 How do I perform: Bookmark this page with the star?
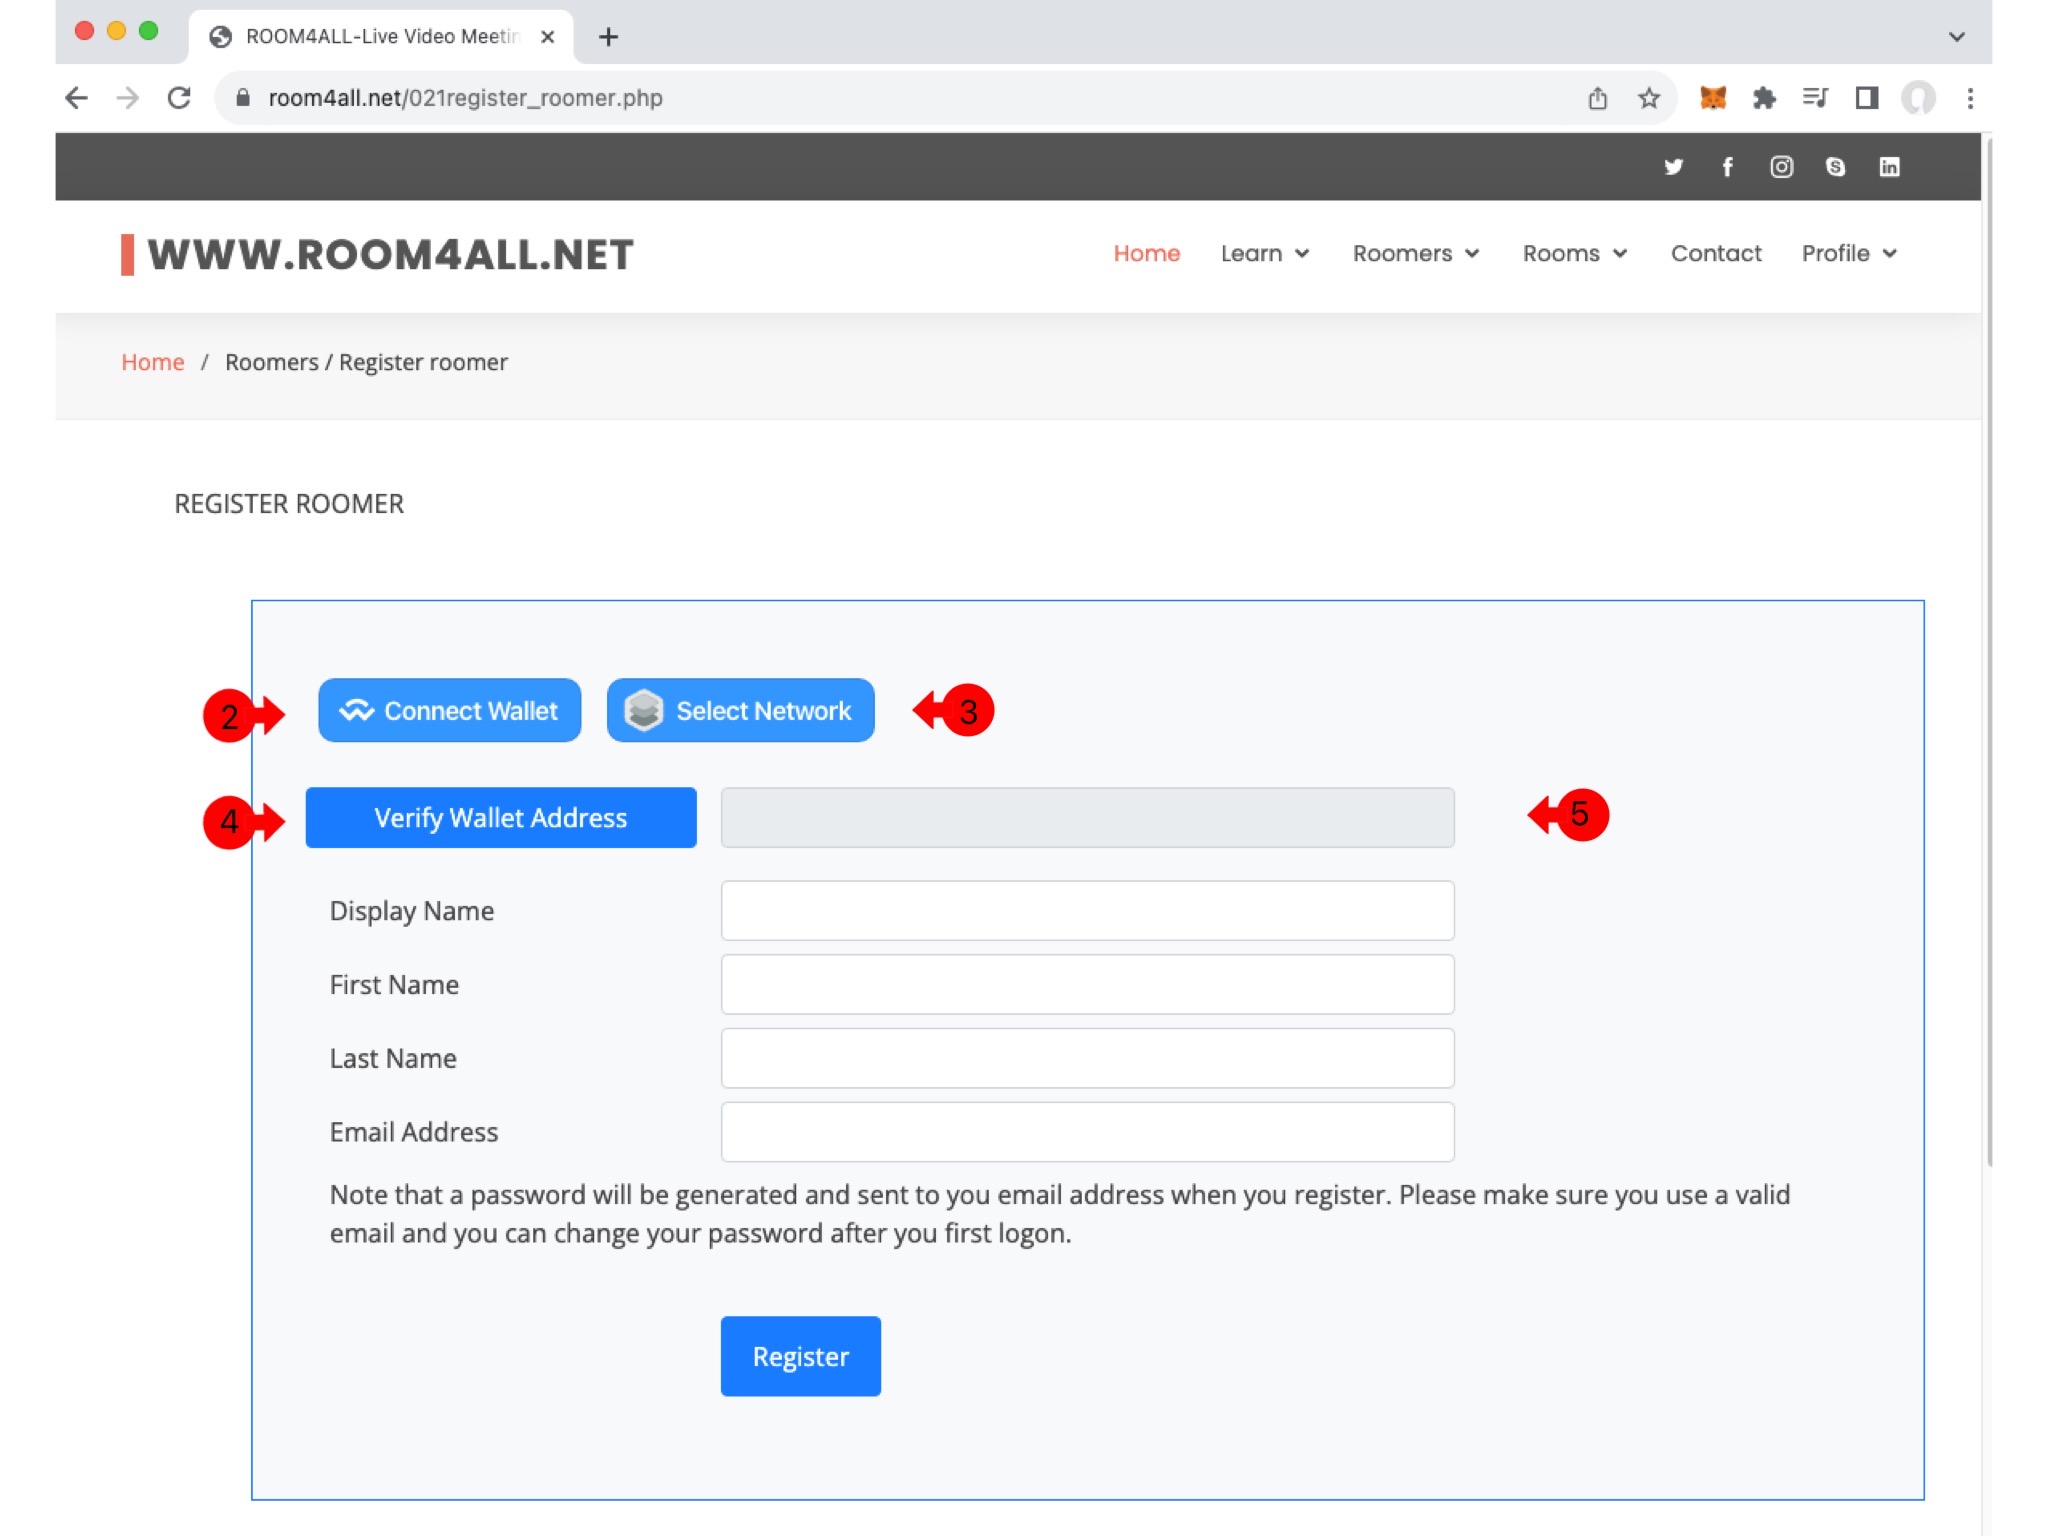[x=1648, y=97]
